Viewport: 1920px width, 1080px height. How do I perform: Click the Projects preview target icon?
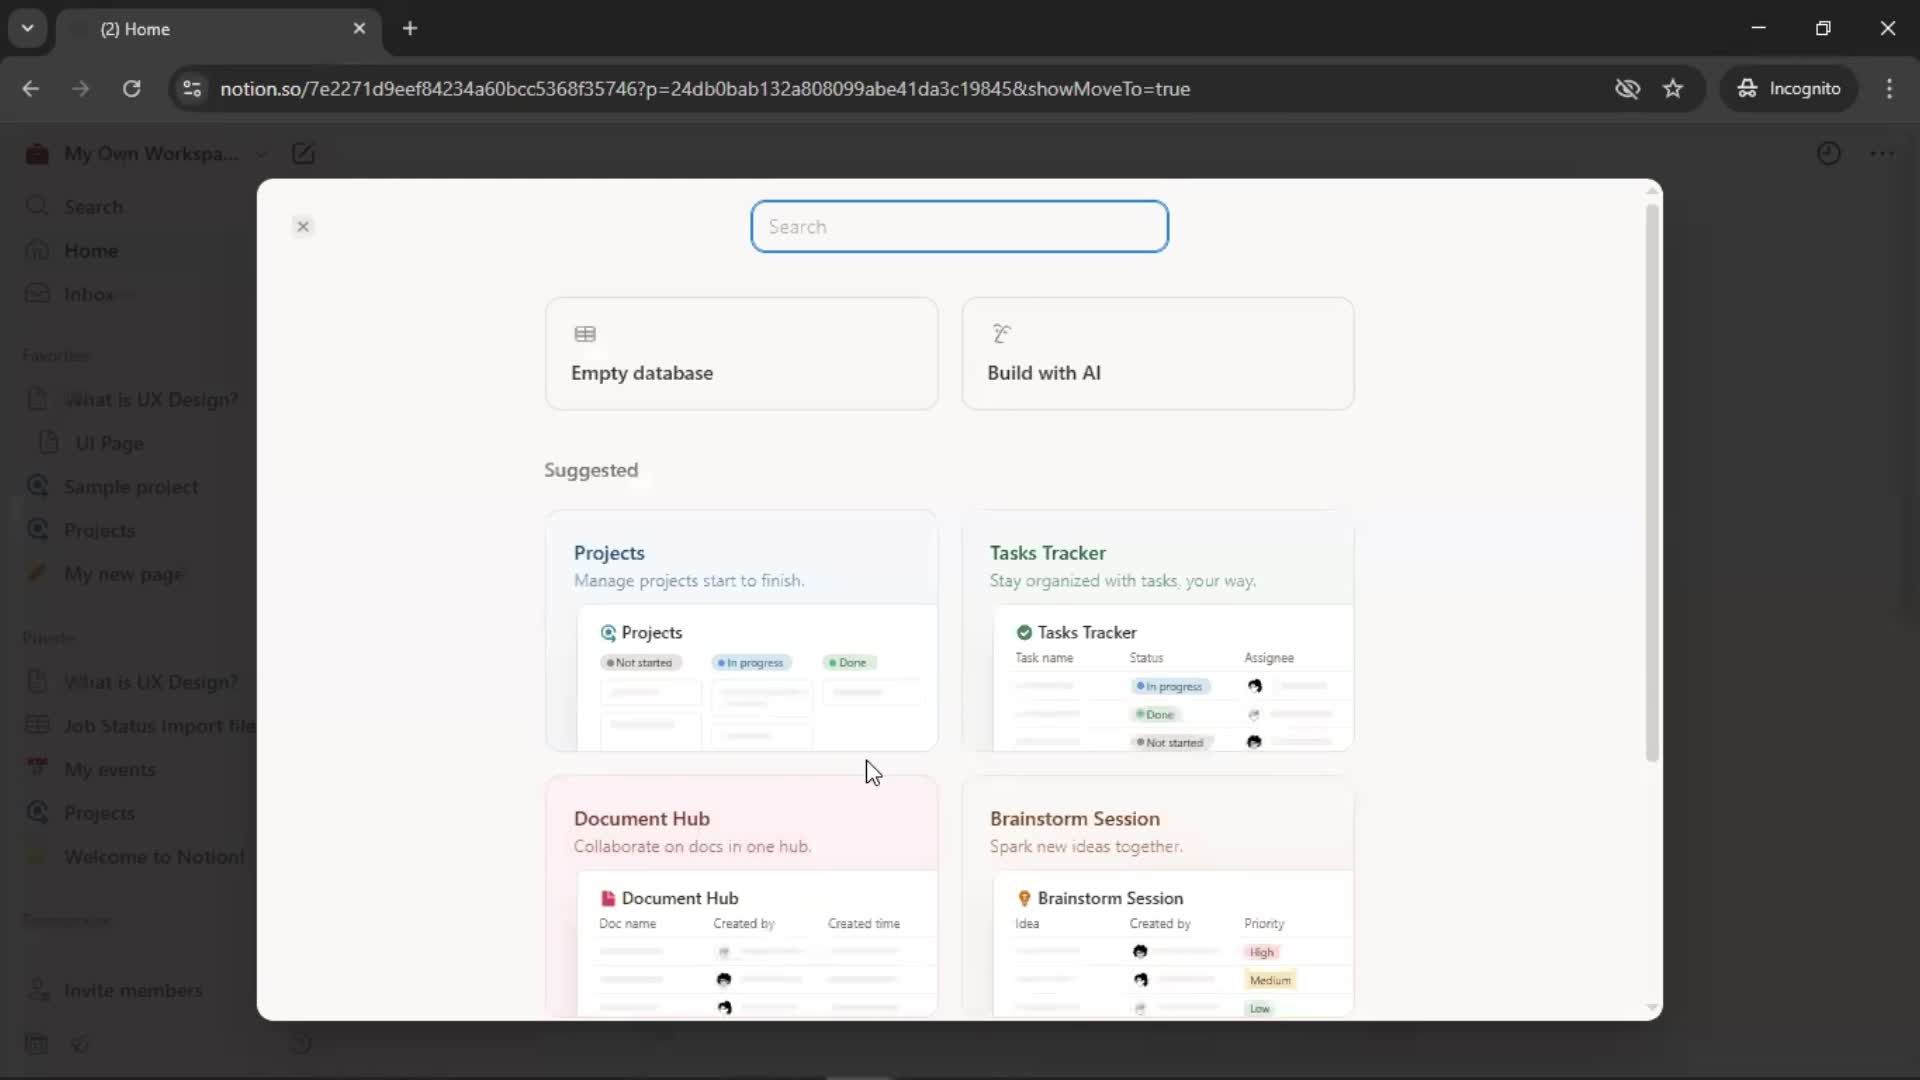click(608, 632)
